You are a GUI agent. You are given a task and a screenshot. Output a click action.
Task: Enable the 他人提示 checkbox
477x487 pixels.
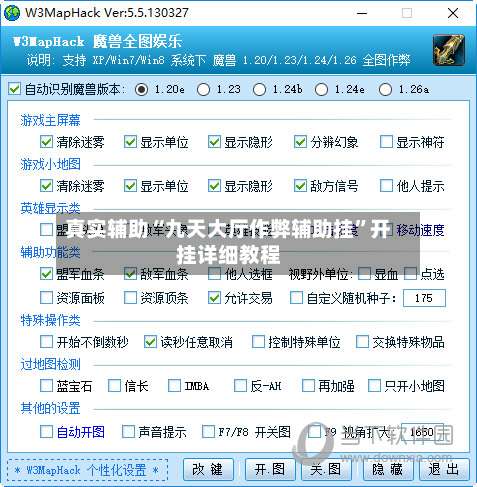(386, 186)
